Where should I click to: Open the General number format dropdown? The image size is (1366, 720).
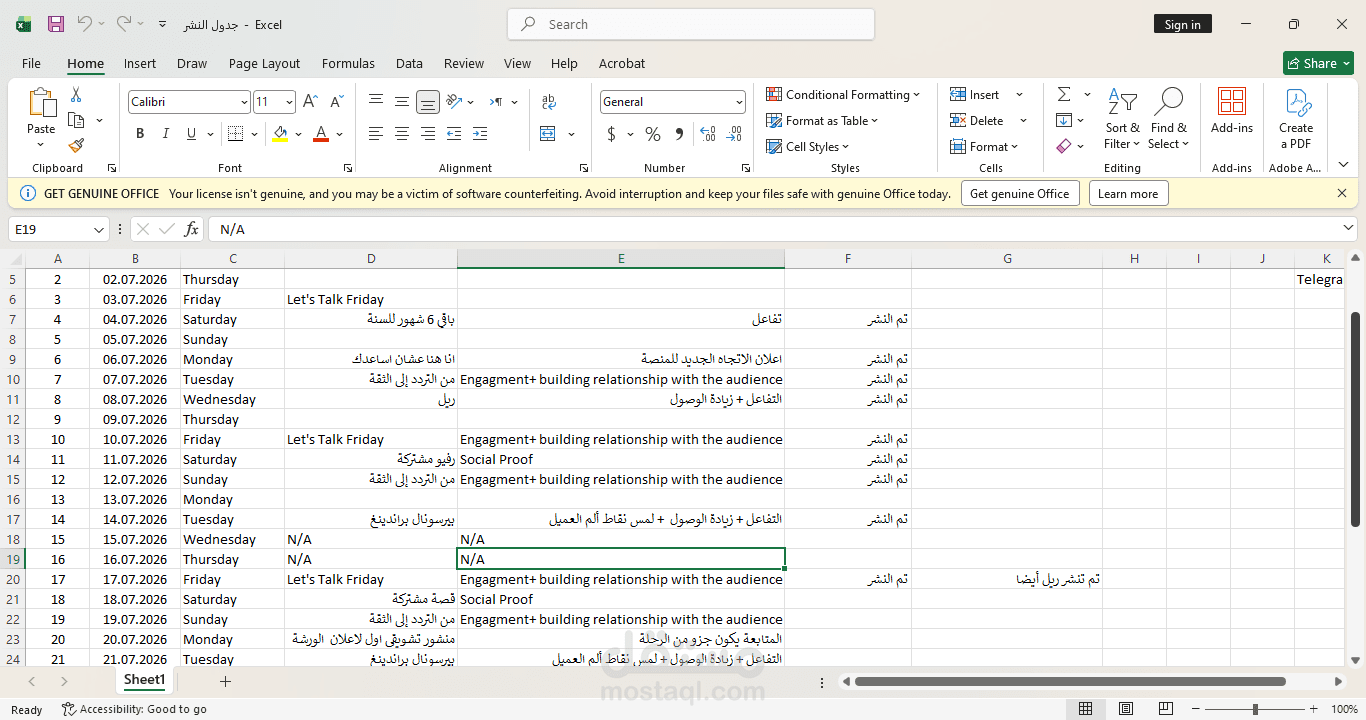tap(740, 102)
